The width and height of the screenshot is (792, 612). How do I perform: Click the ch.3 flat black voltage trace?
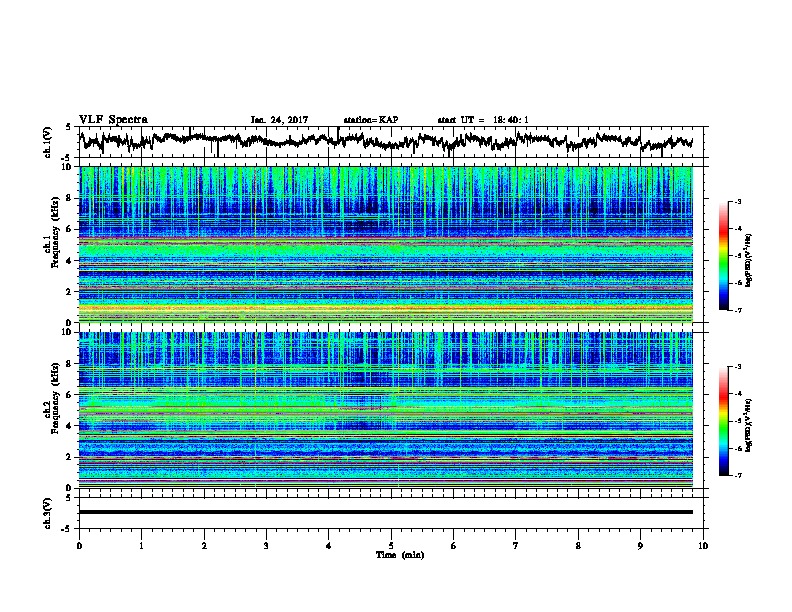pos(386,512)
